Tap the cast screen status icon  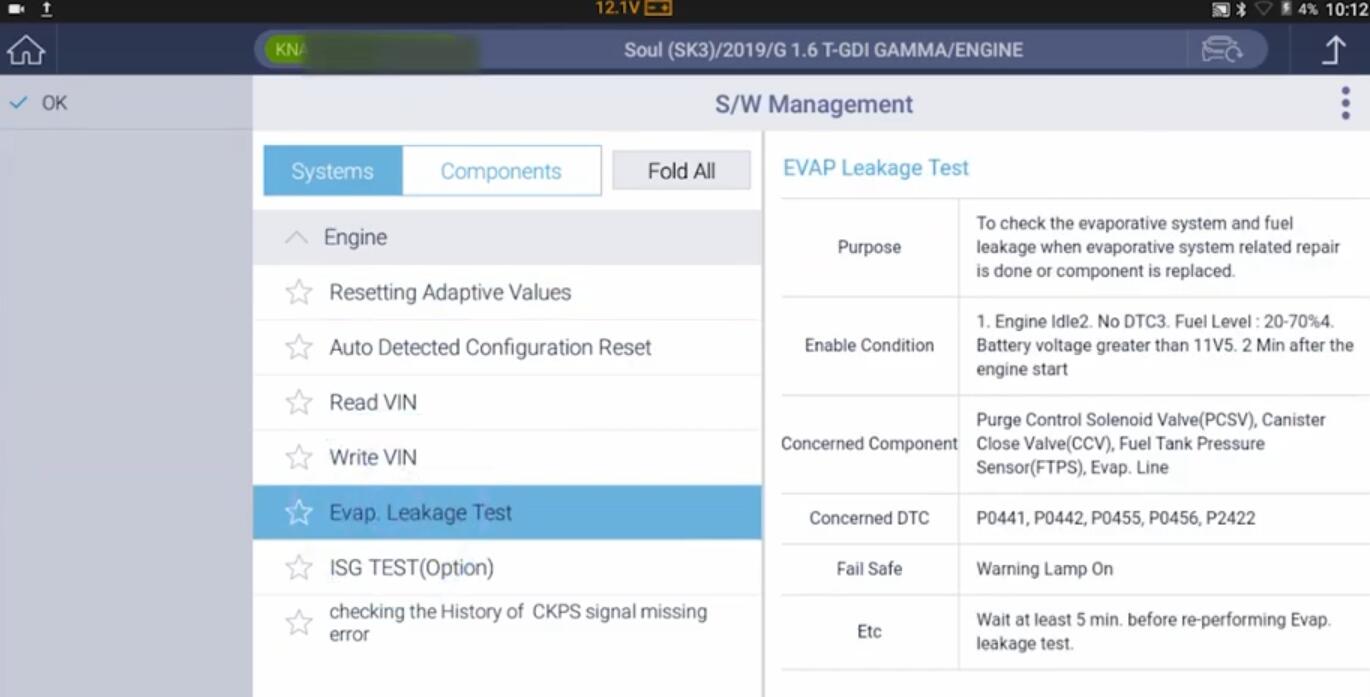(x=1221, y=9)
